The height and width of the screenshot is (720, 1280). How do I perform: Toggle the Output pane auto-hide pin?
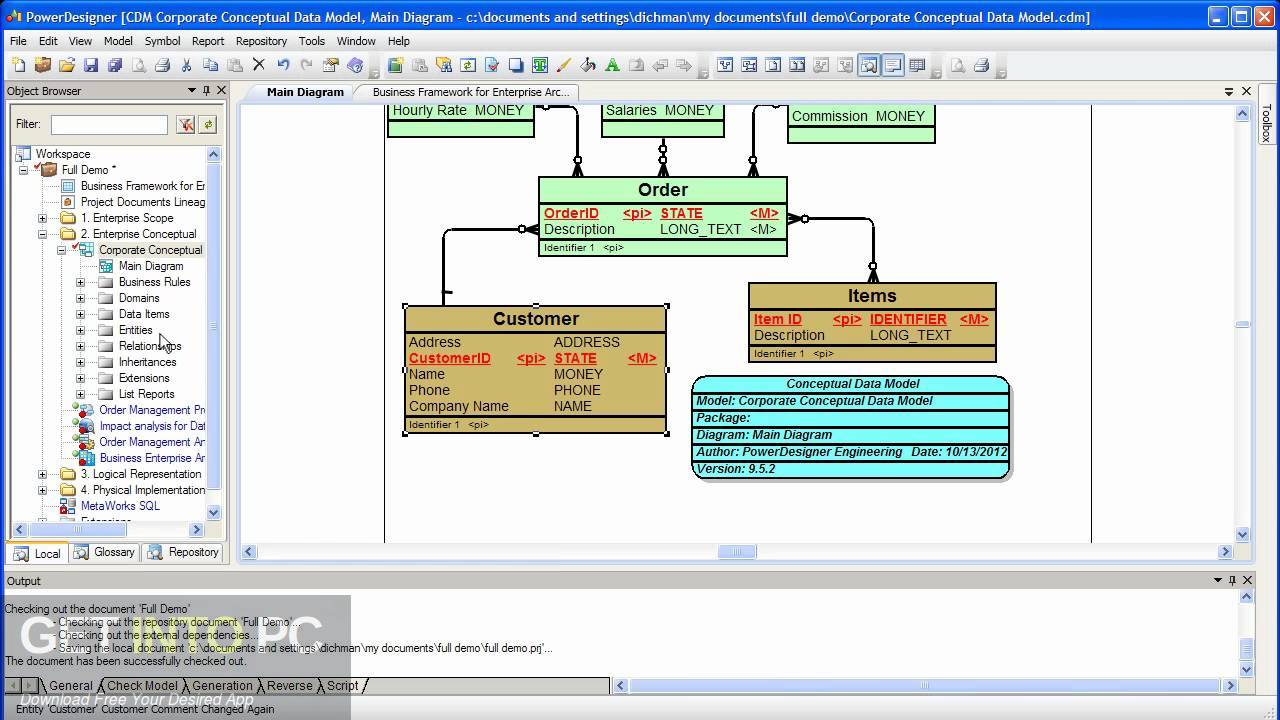pos(1232,580)
